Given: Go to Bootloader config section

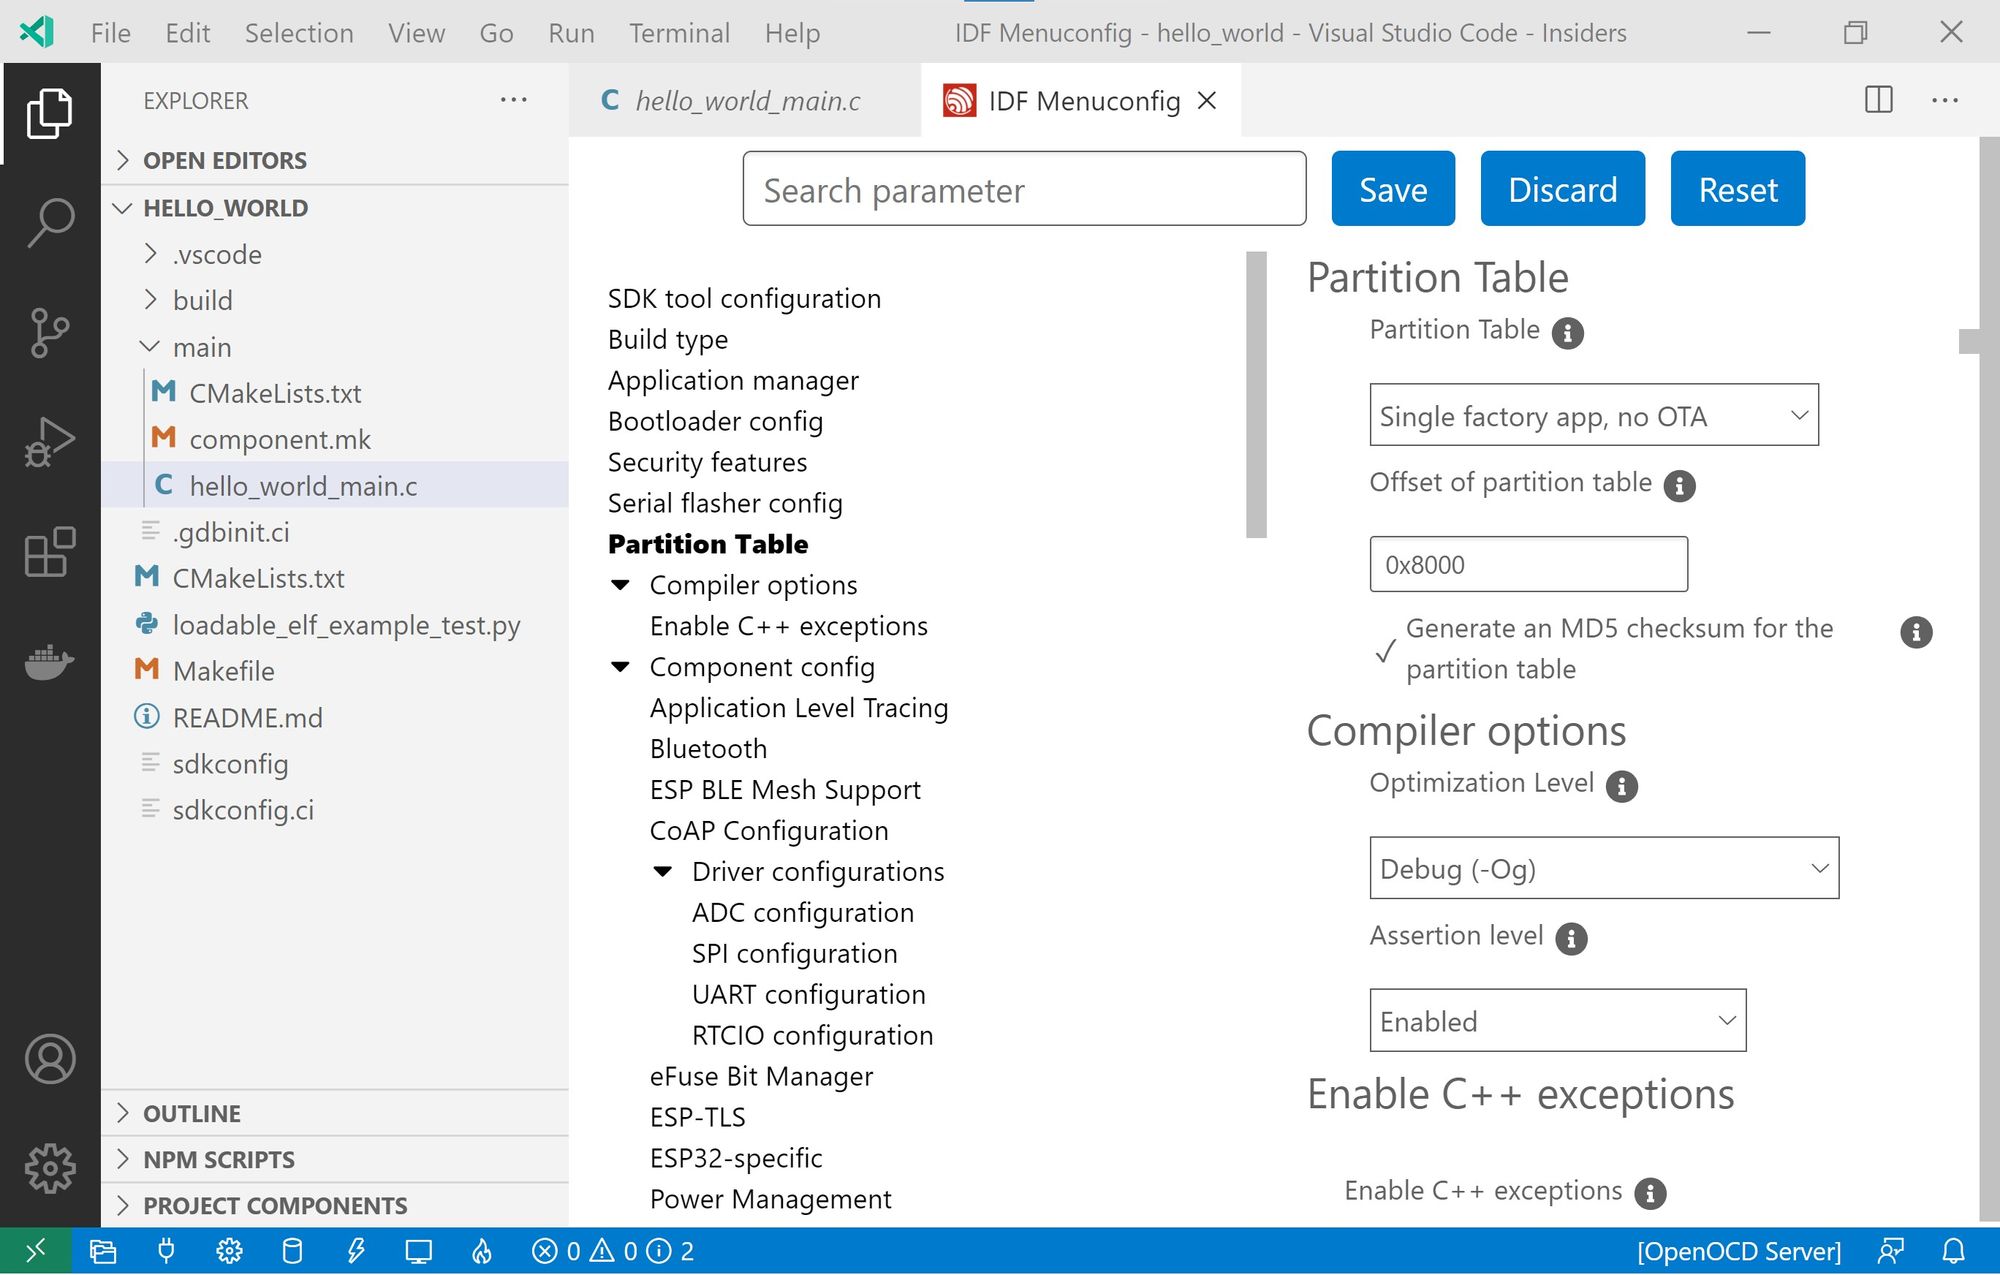Looking at the screenshot, I should point(715,421).
